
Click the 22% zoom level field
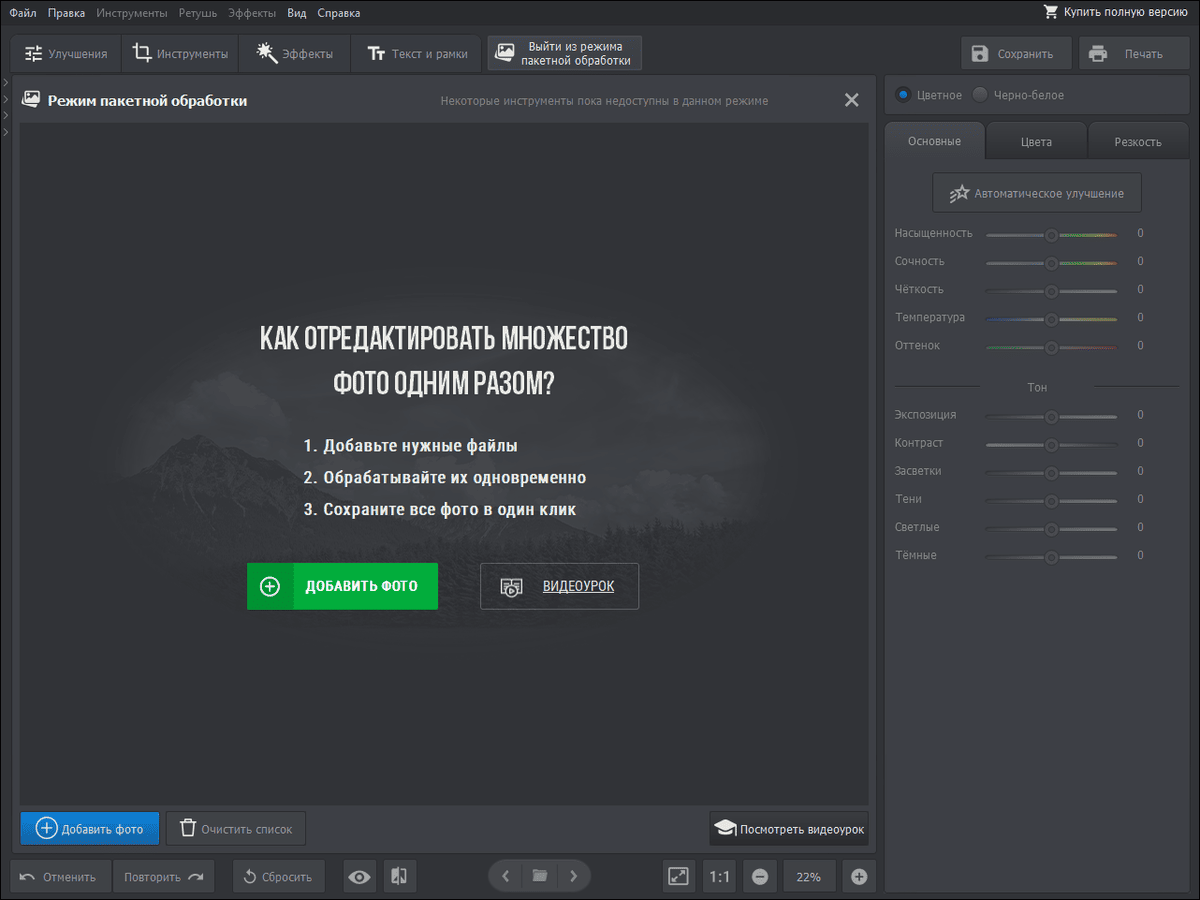click(809, 877)
